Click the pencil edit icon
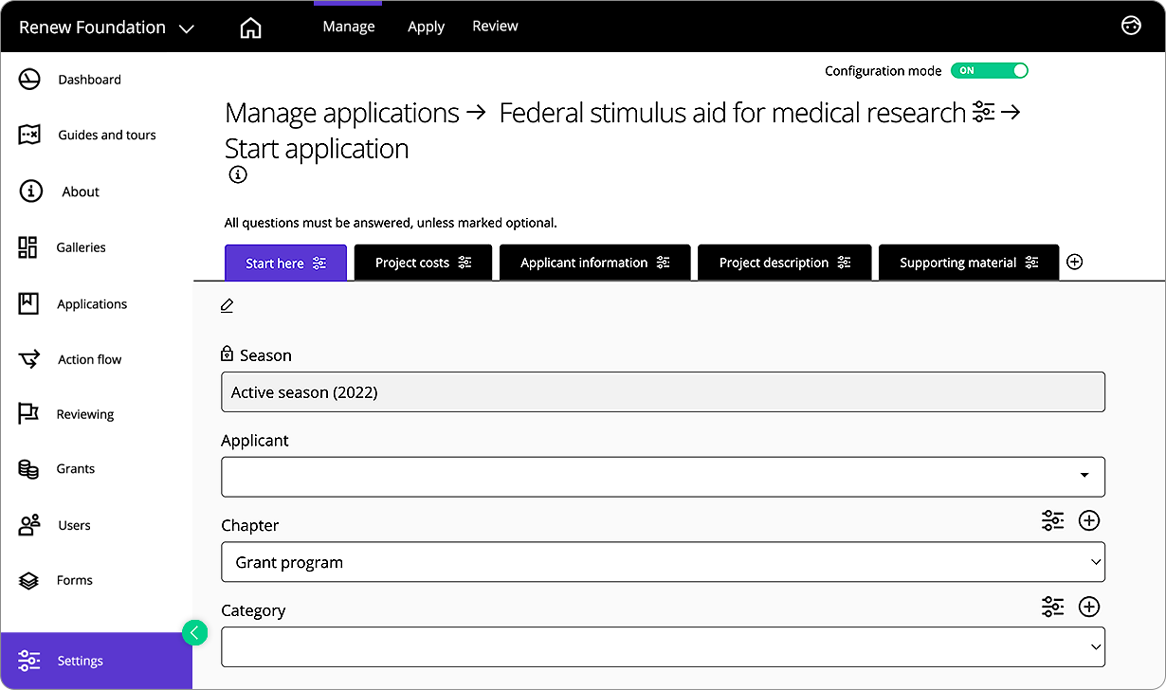This screenshot has height=690, width=1166. [x=227, y=306]
